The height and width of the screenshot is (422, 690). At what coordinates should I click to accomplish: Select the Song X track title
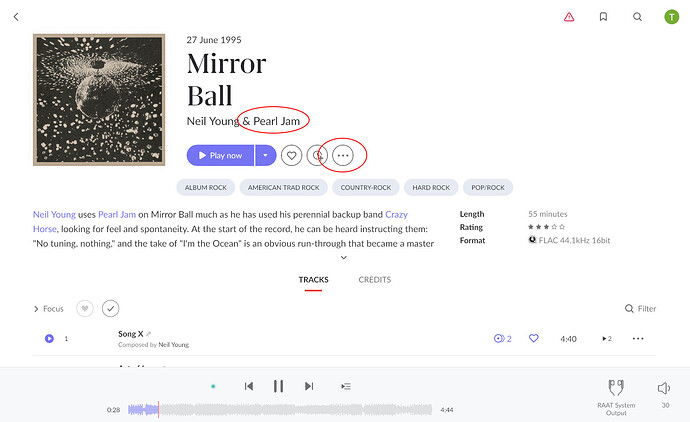point(130,334)
